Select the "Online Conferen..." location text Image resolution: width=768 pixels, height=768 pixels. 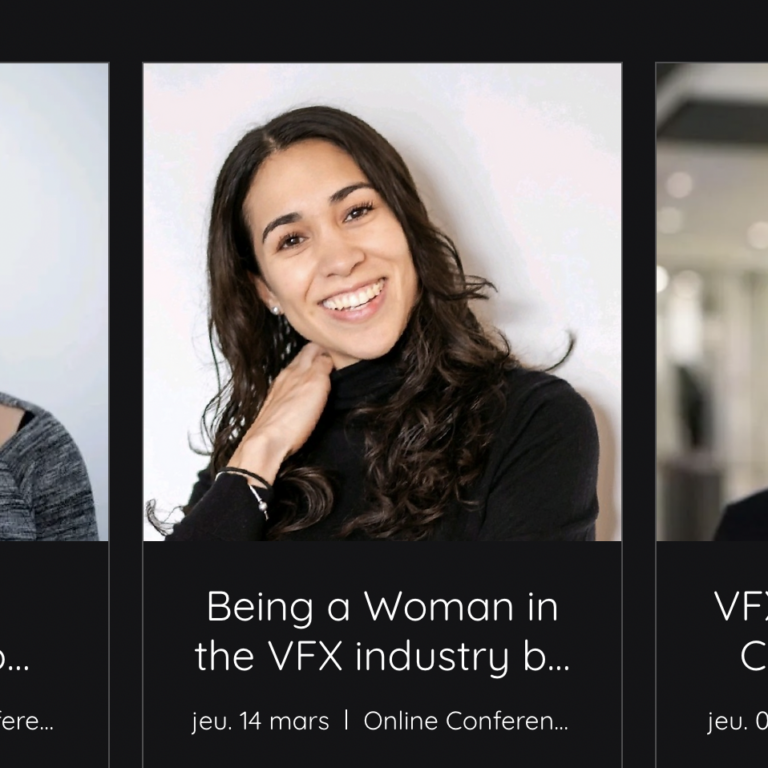466,721
